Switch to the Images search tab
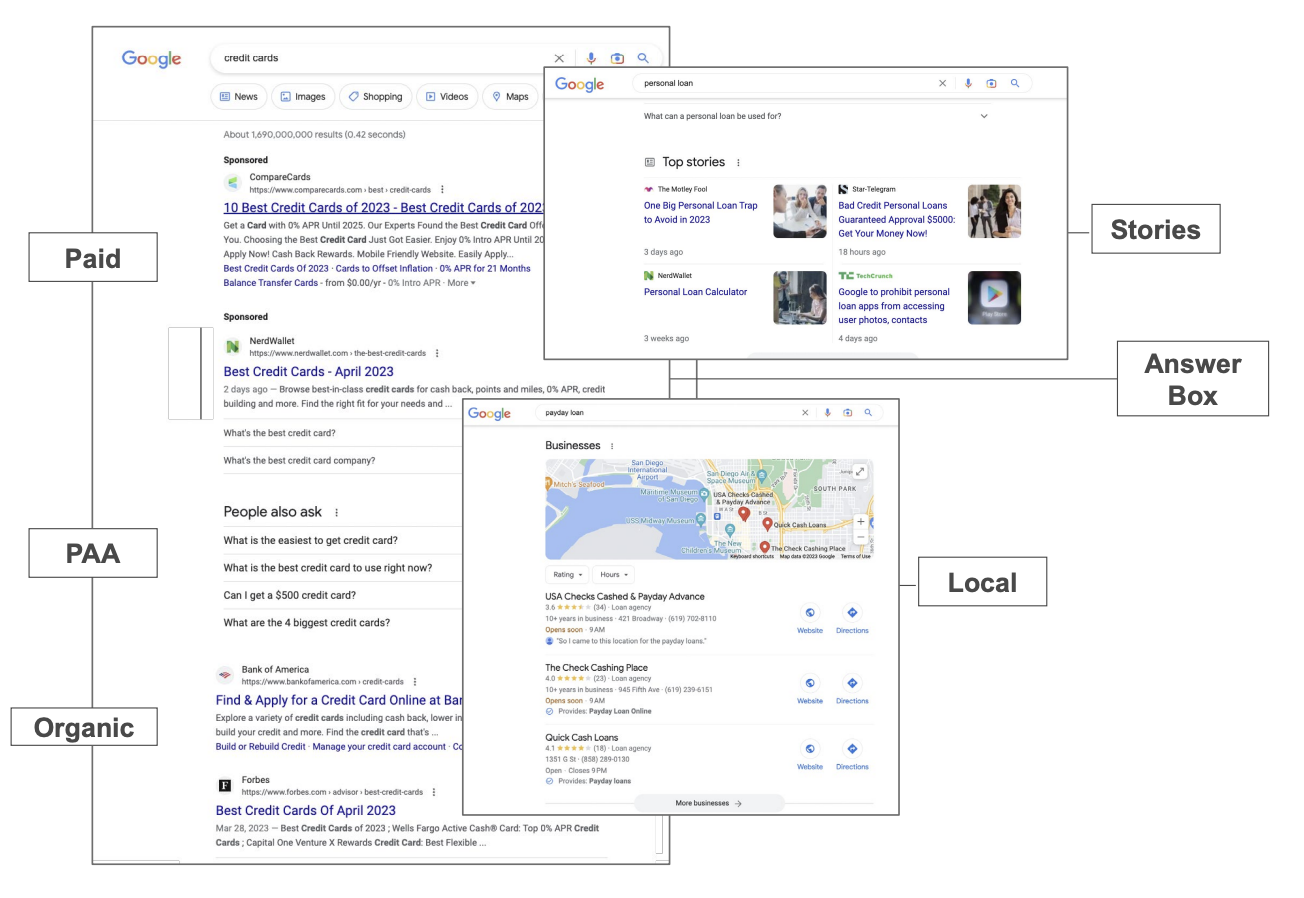Viewport: 1304px width, 898px height. 303,97
